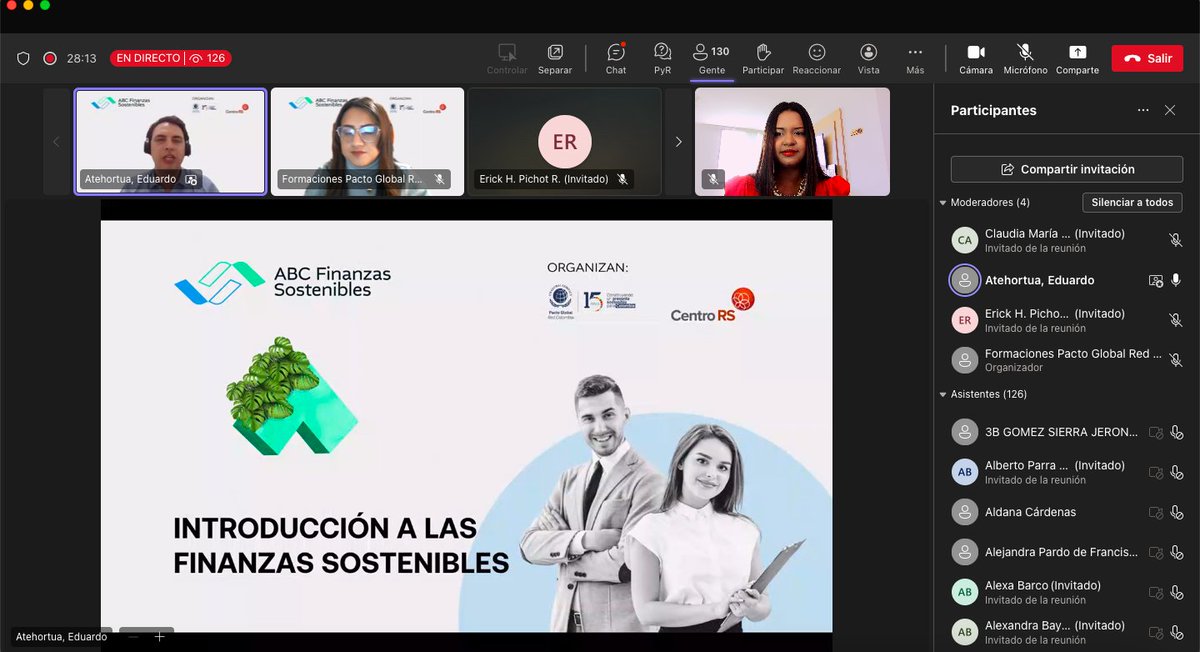The height and width of the screenshot is (652, 1200).
Task: Close the Participantes panel
Action: click(1170, 110)
